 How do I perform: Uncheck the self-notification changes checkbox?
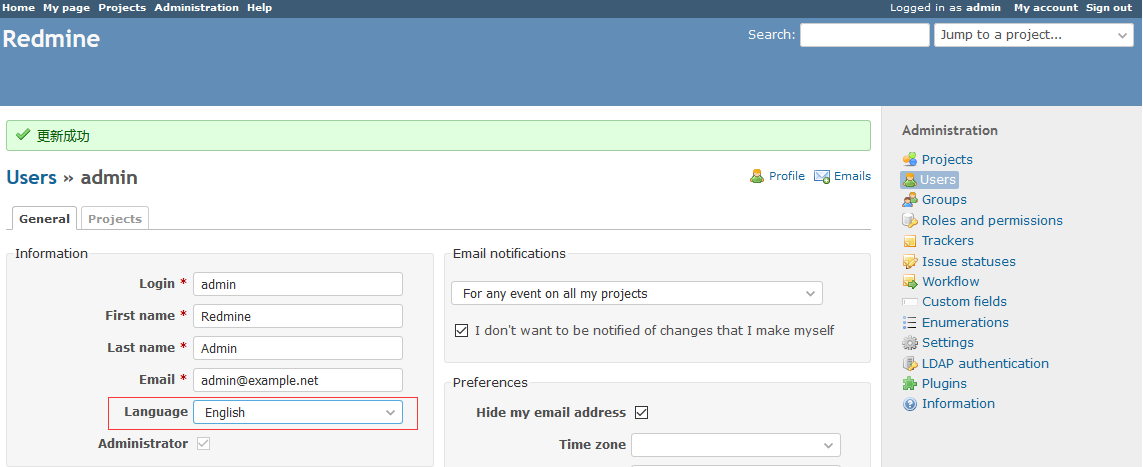[461, 331]
